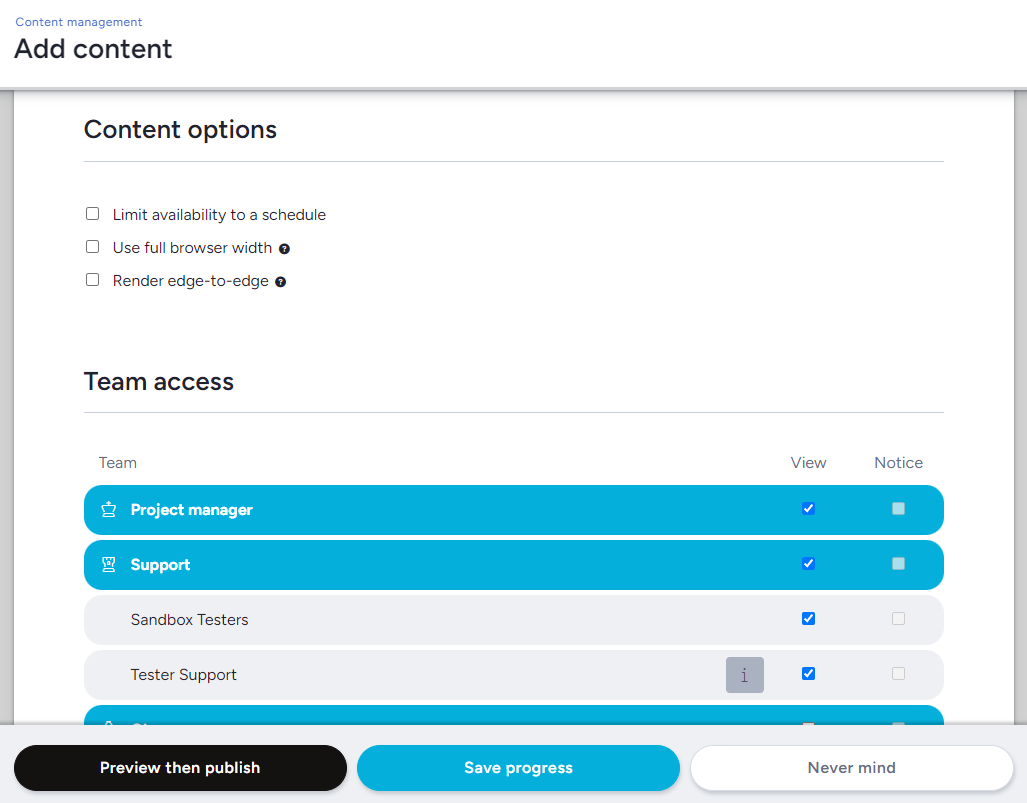This screenshot has height=803, width=1027.
Task: Click the Support team rook icon
Action: click(x=109, y=565)
